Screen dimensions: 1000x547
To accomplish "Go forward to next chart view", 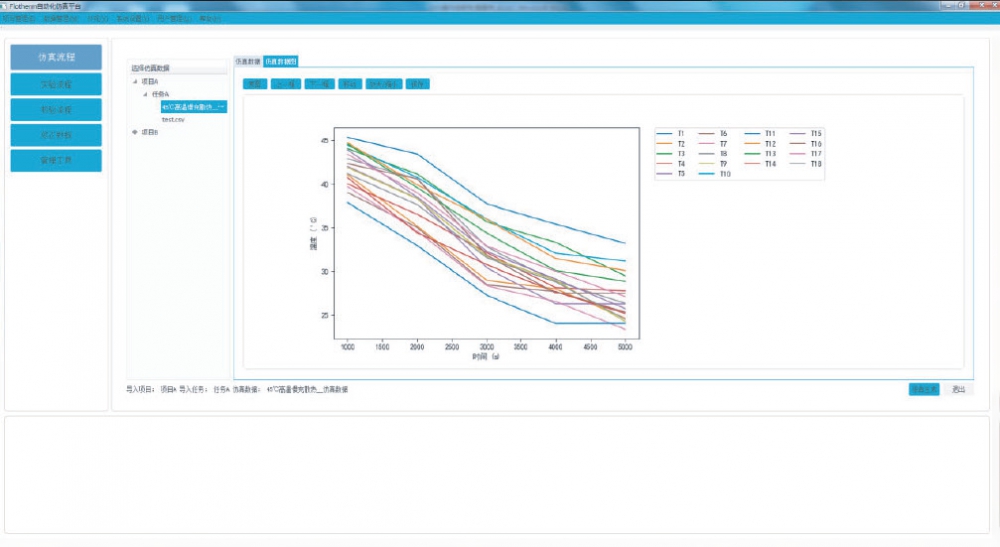I will [318, 84].
